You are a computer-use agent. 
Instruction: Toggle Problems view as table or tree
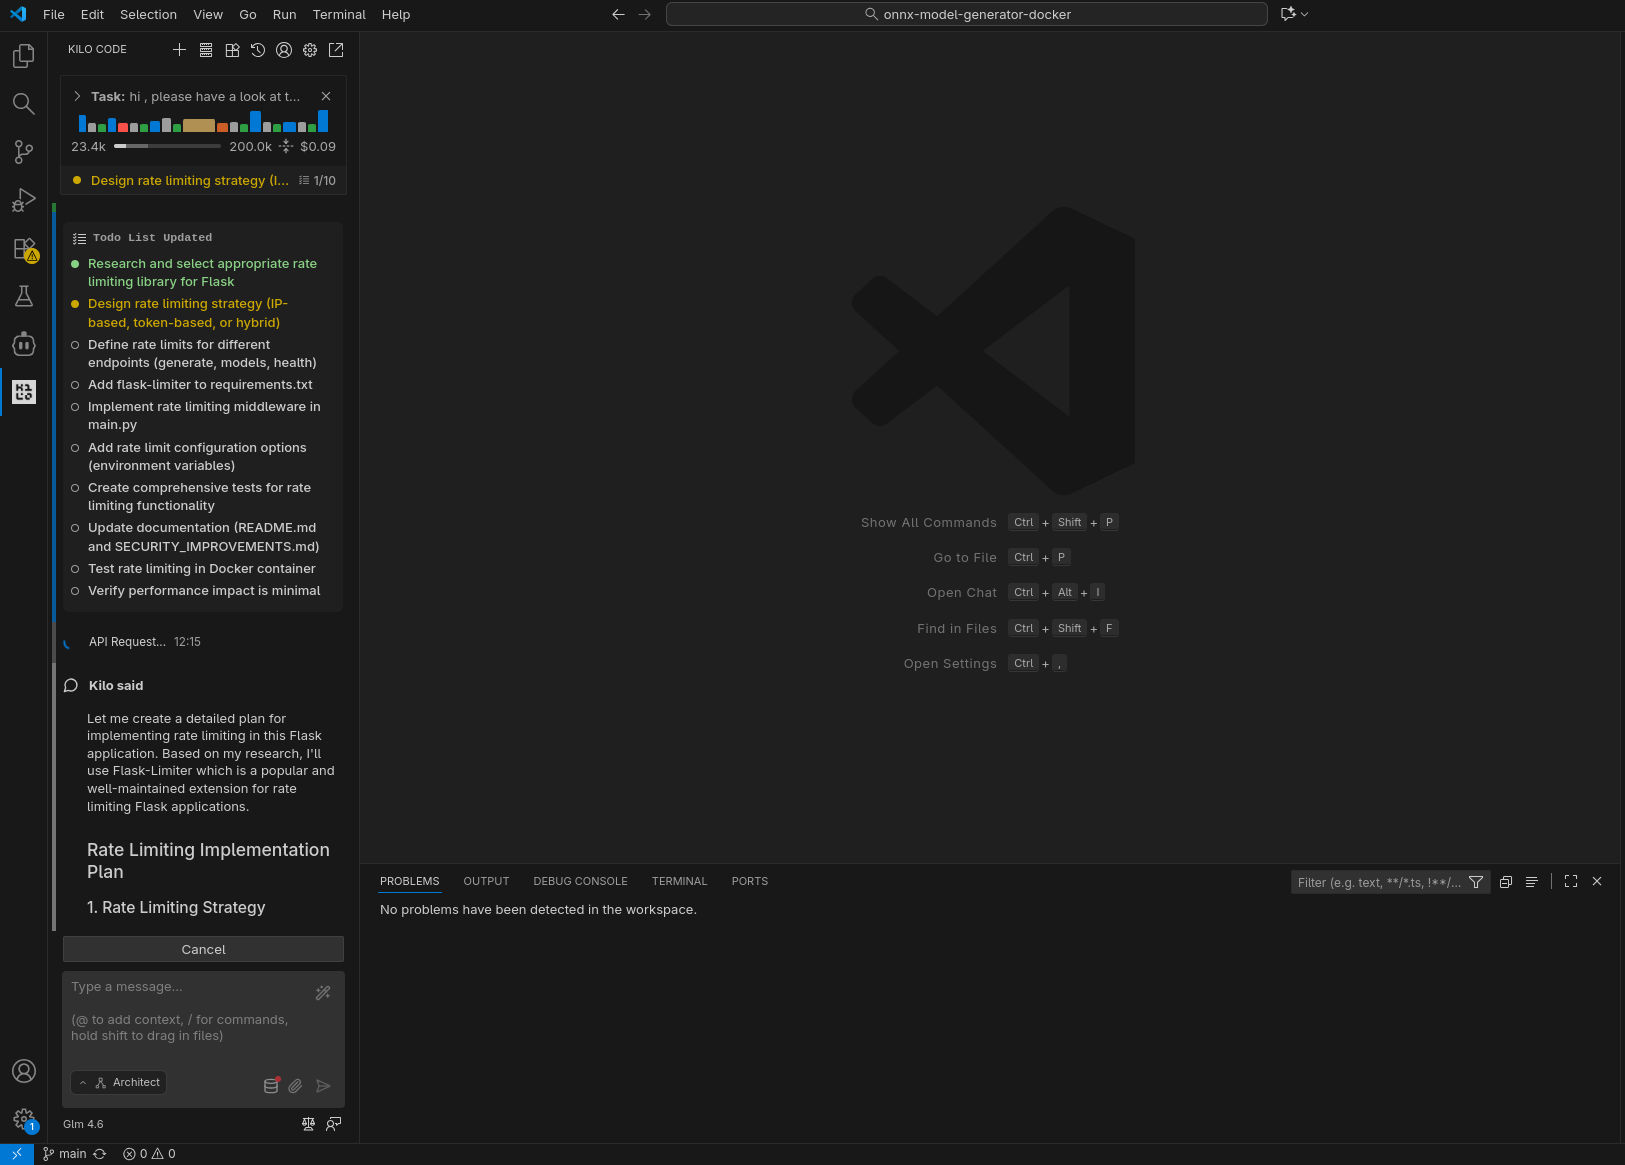coord(1531,881)
